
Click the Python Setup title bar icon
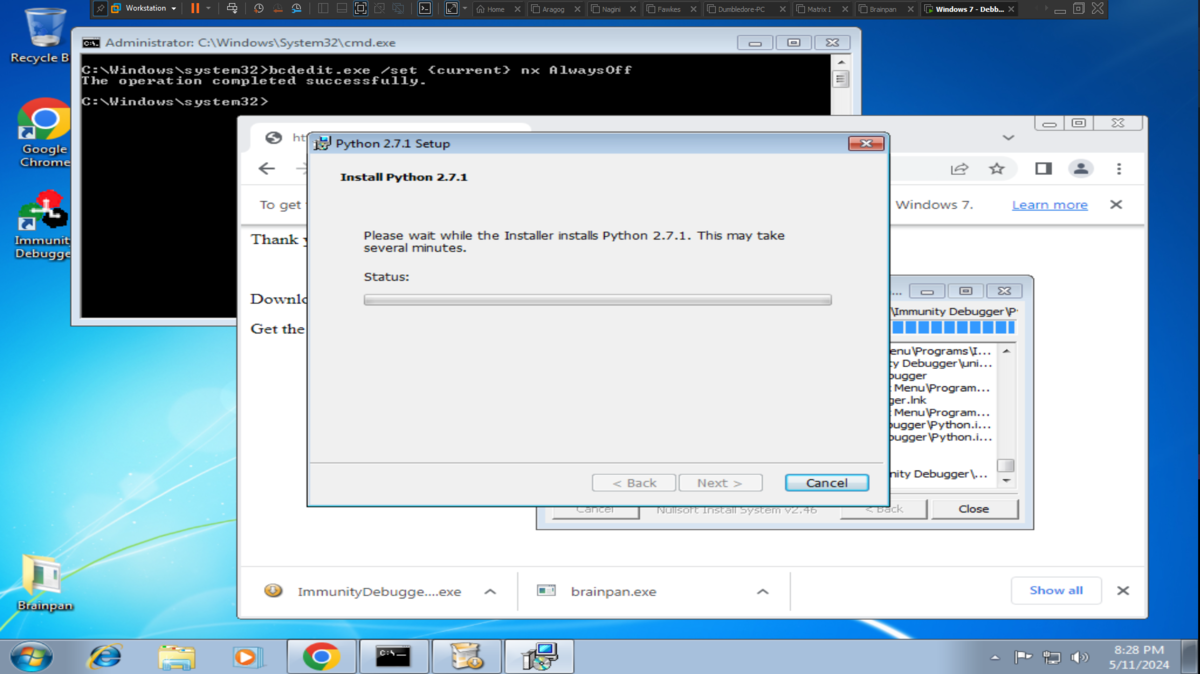[x=322, y=144]
